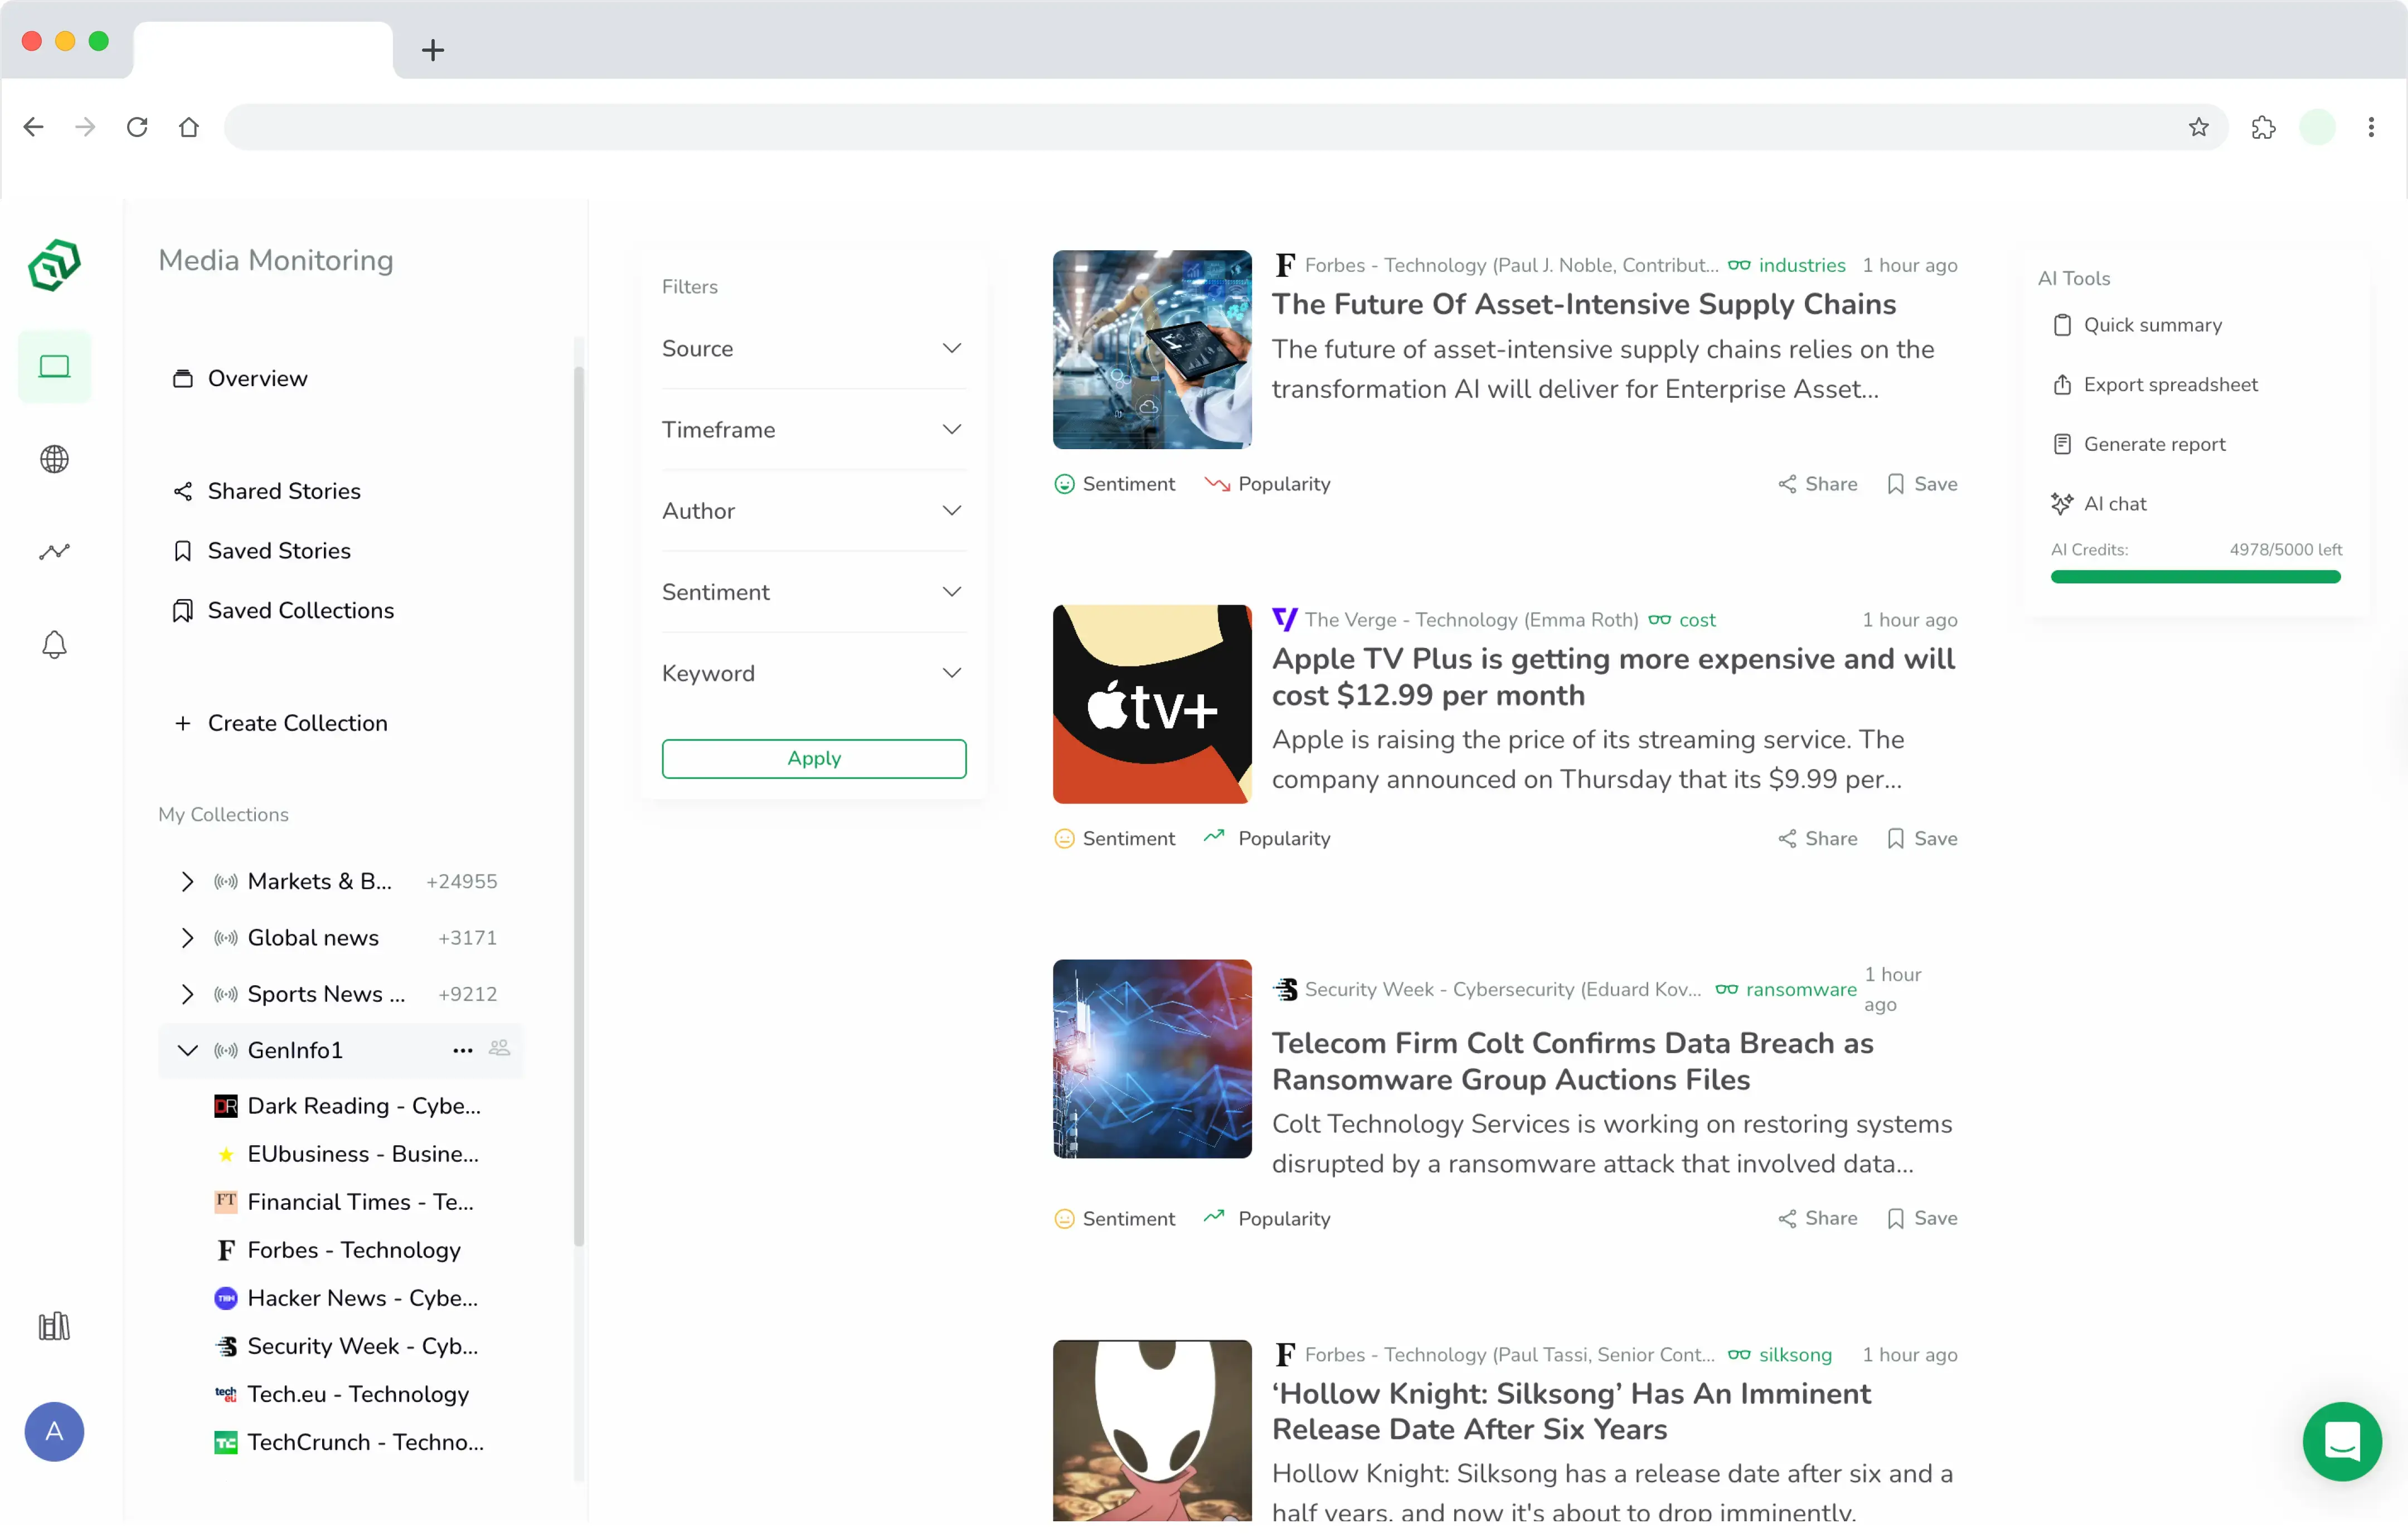This screenshot has width=2408, height=1538.
Task: Click the browser back arrow
Action: click(x=33, y=127)
